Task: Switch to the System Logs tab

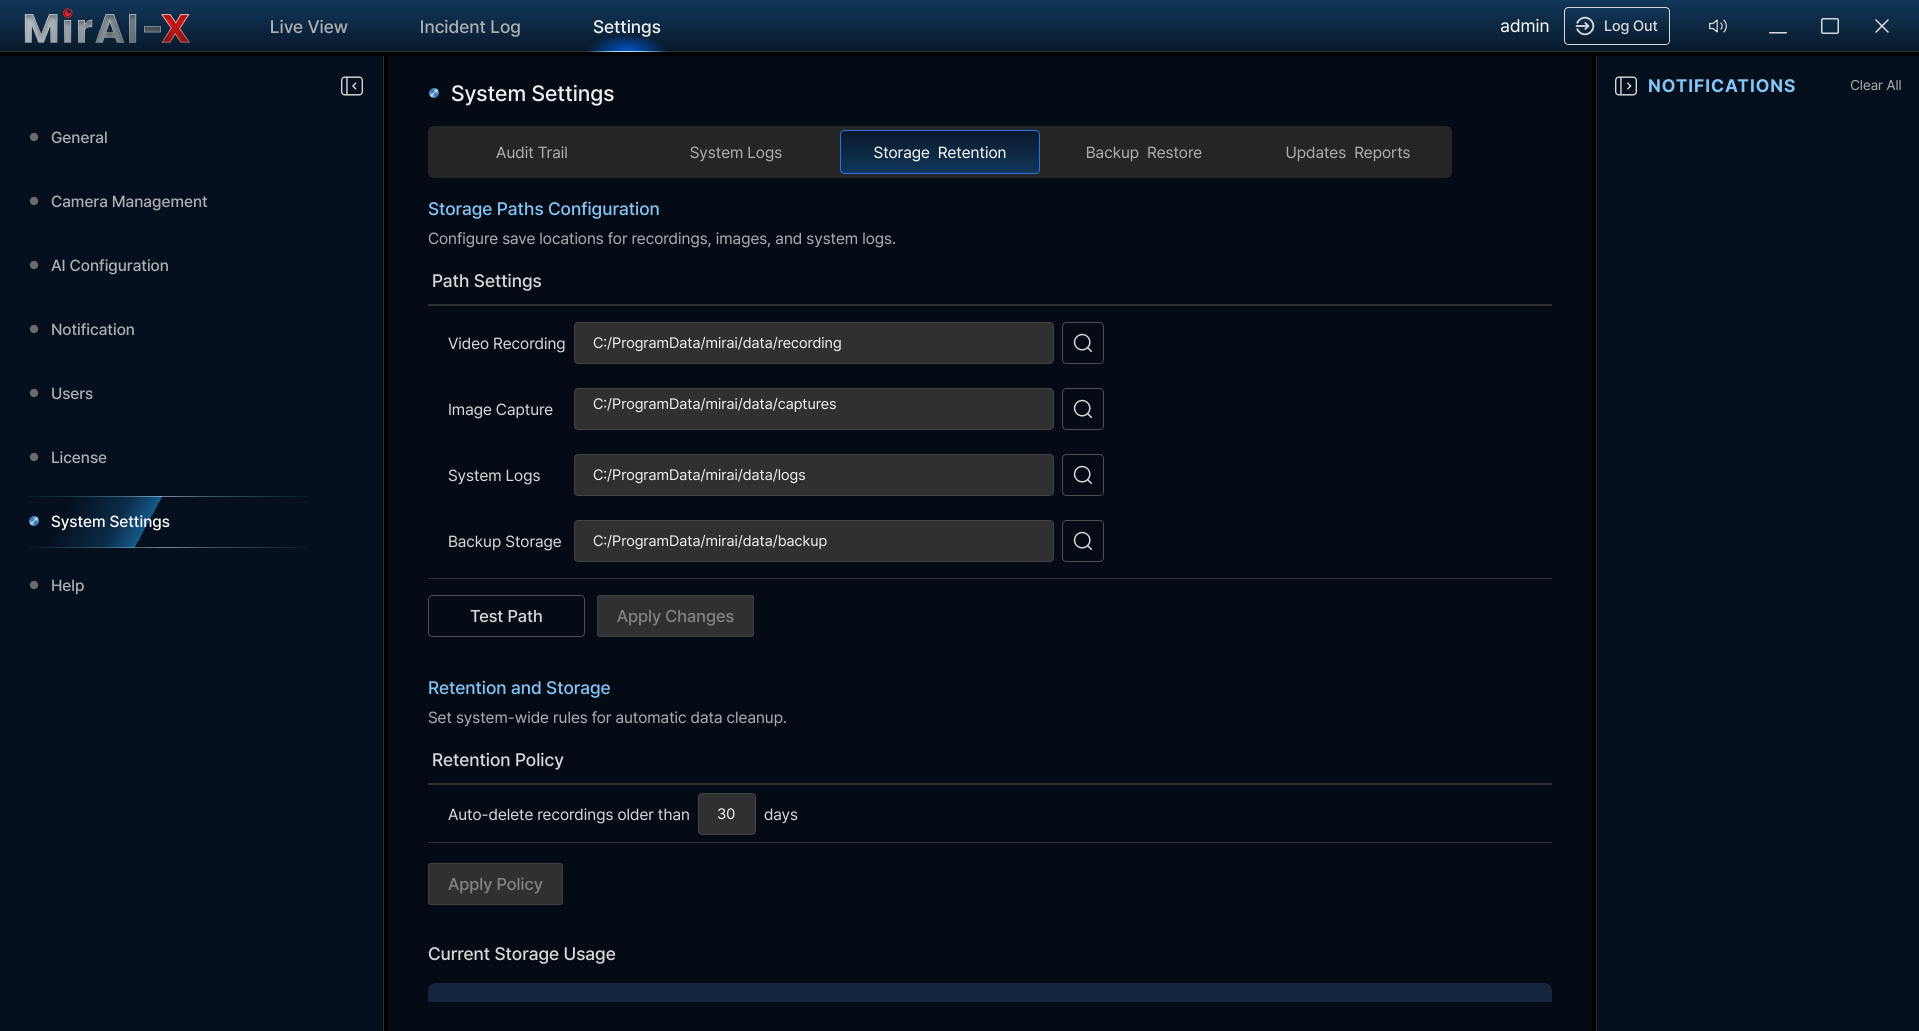Action: (736, 152)
